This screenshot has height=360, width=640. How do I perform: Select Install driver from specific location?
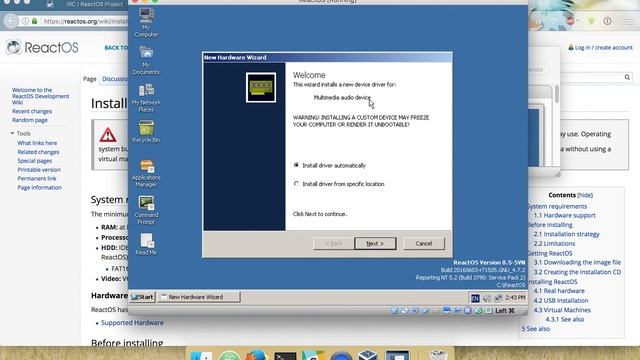(339, 184)
